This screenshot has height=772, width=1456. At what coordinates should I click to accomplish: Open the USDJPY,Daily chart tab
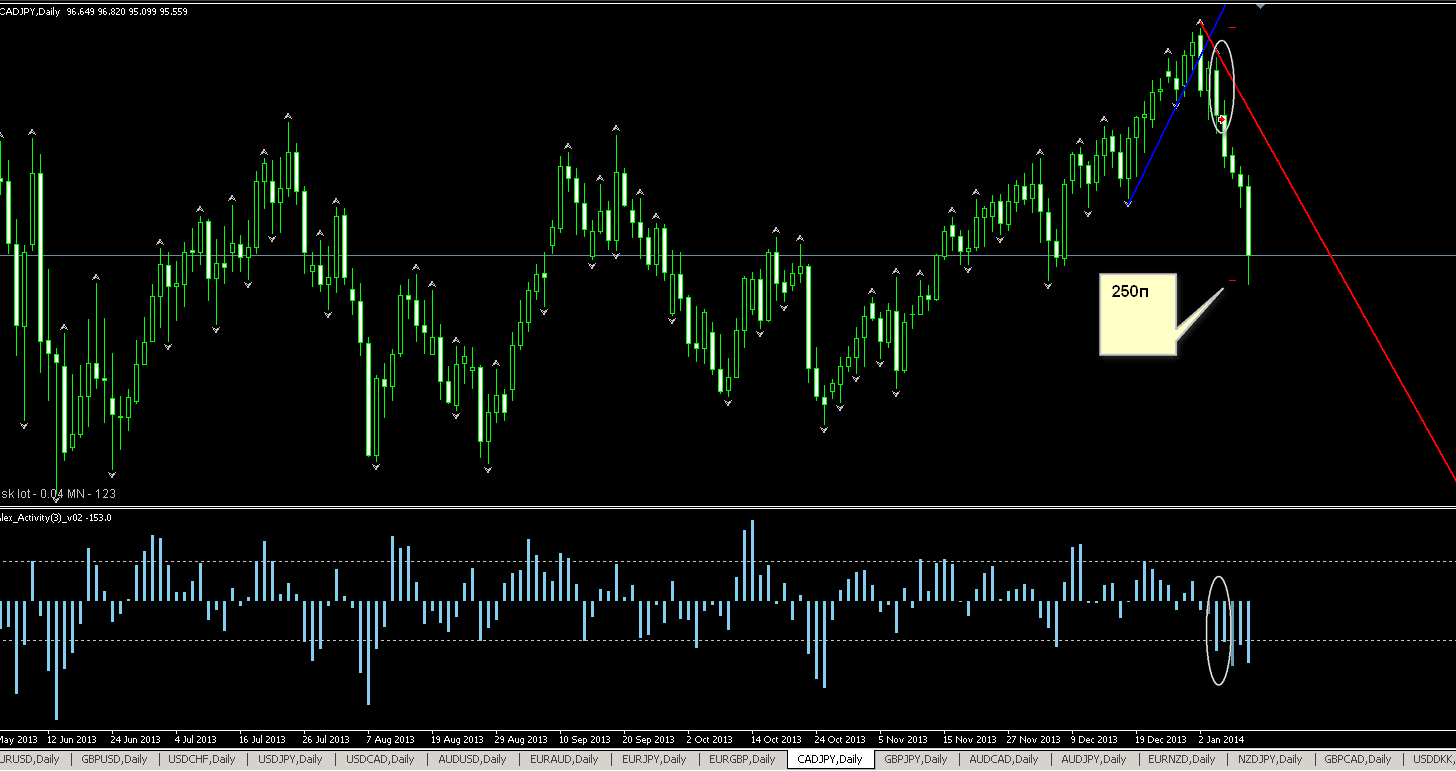tap(290, 760)
